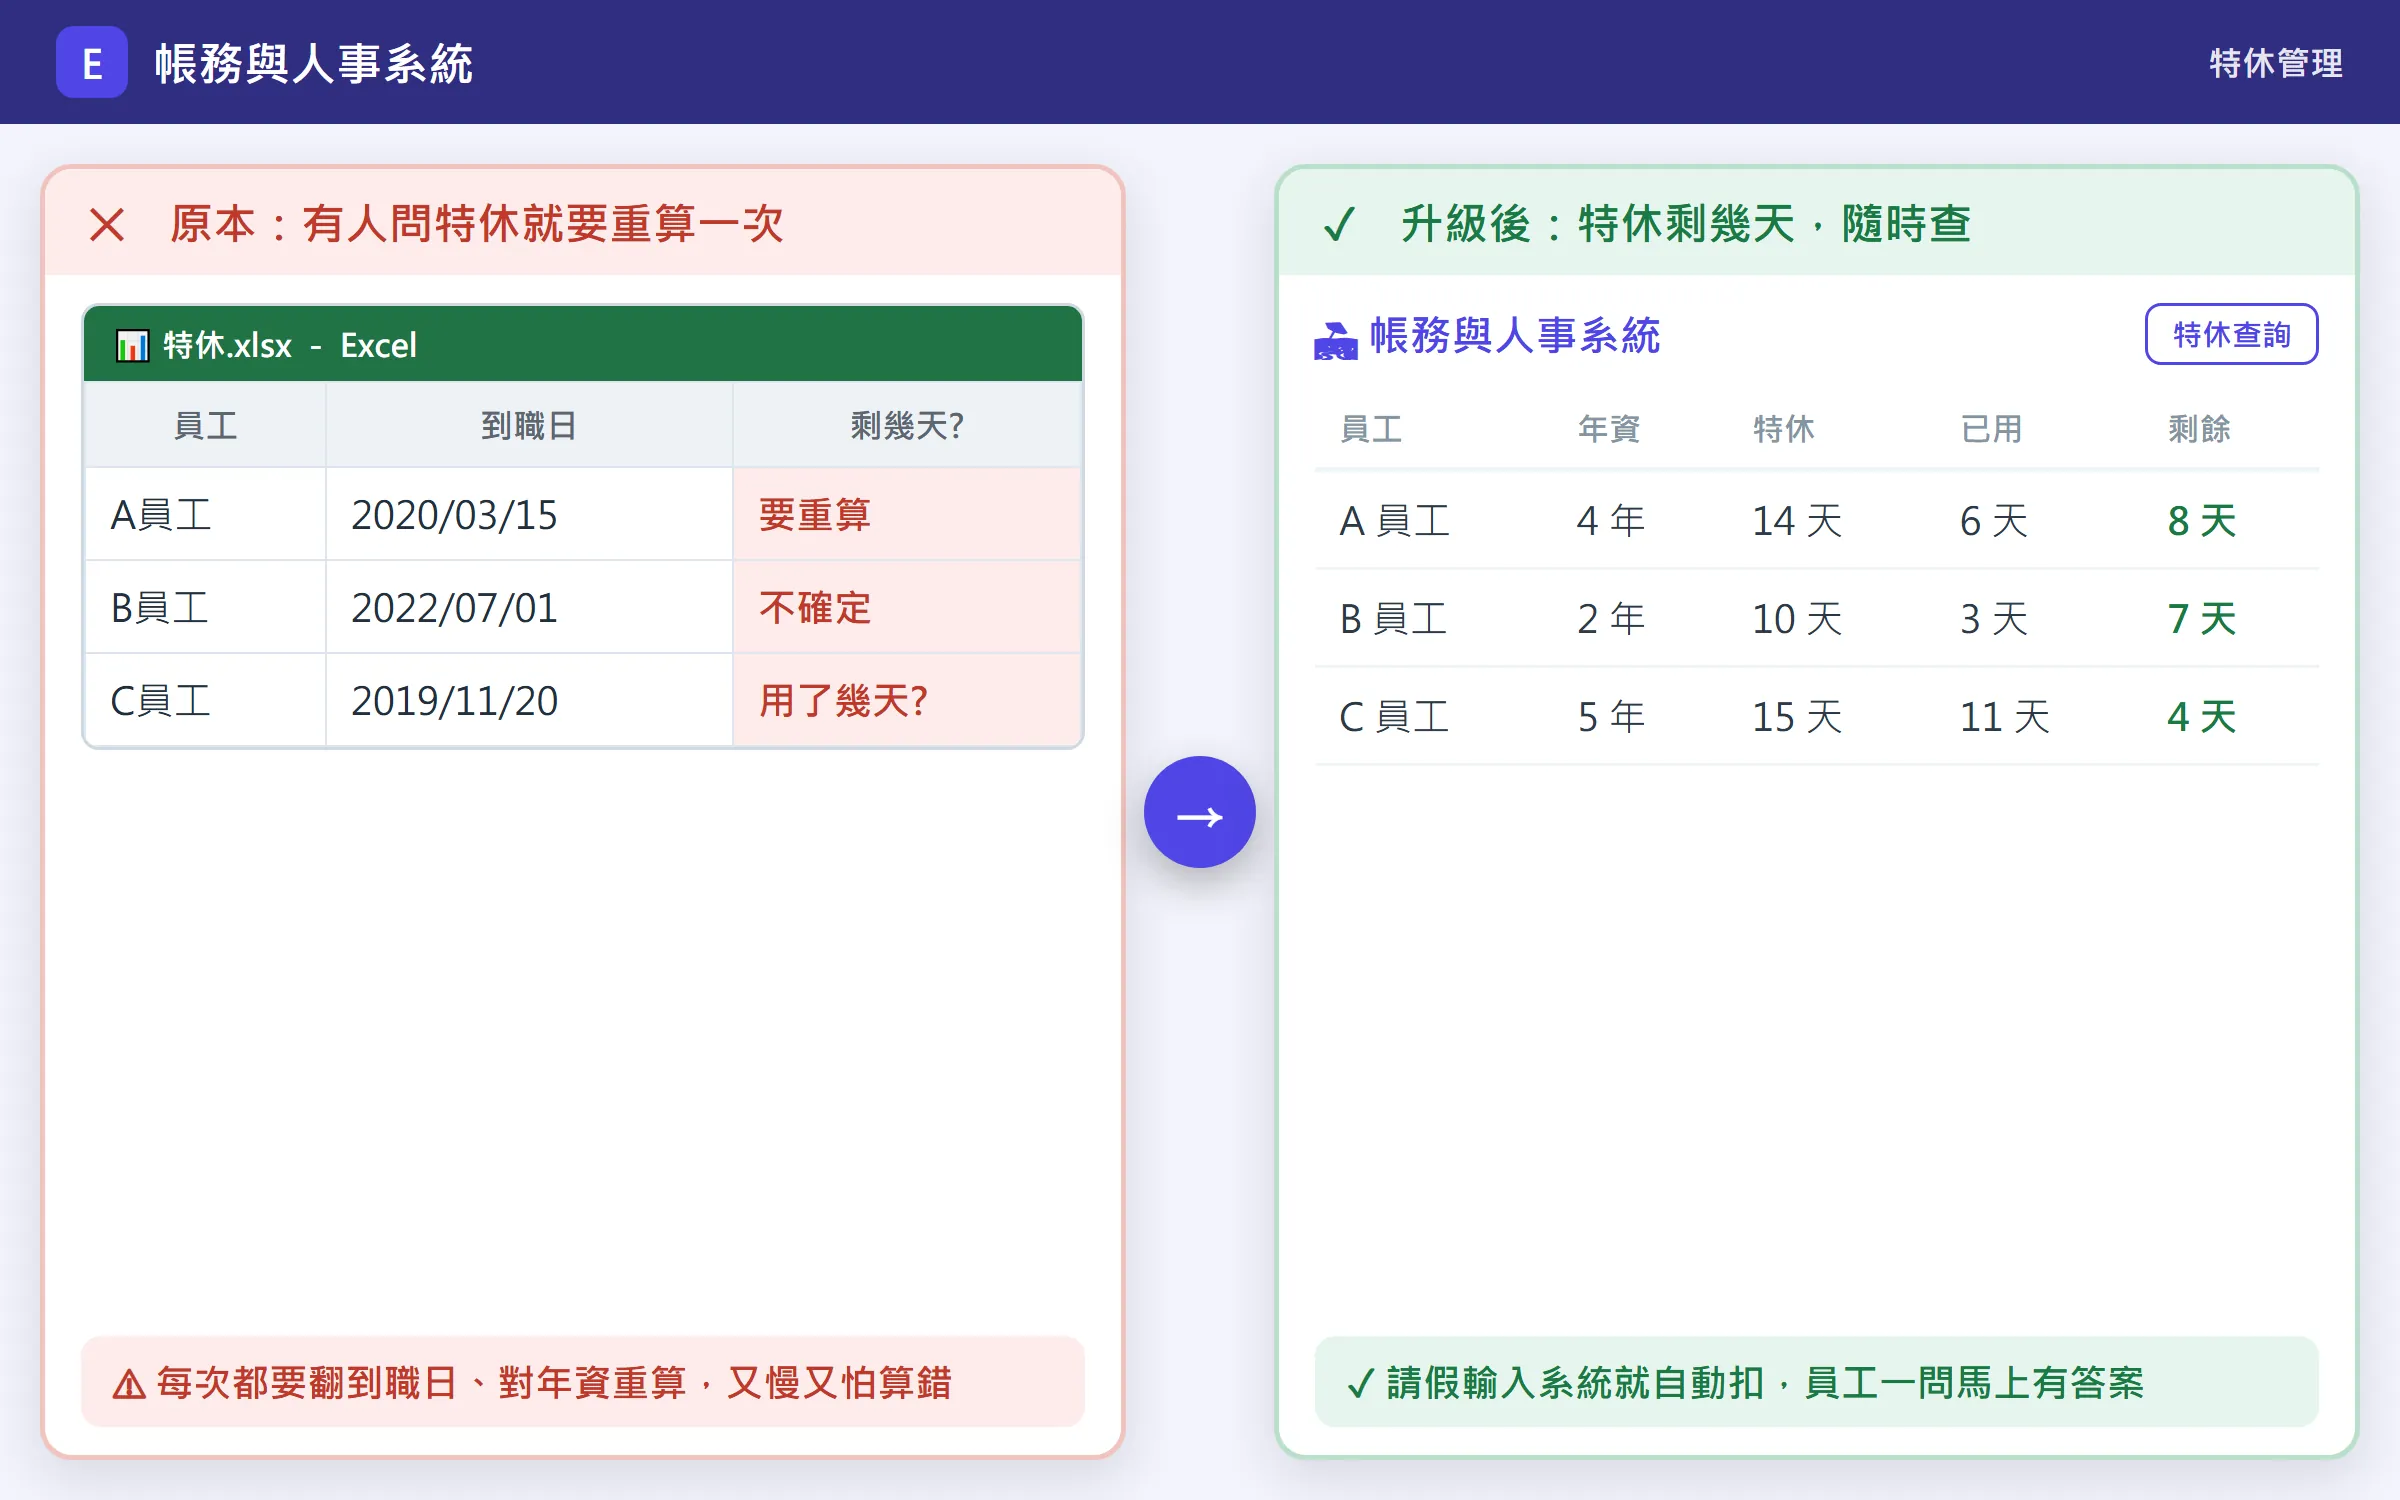This screenshot has height=1500, width=2400.
Task: Click the 剩餘 column header in system table
Action: 2199,429
